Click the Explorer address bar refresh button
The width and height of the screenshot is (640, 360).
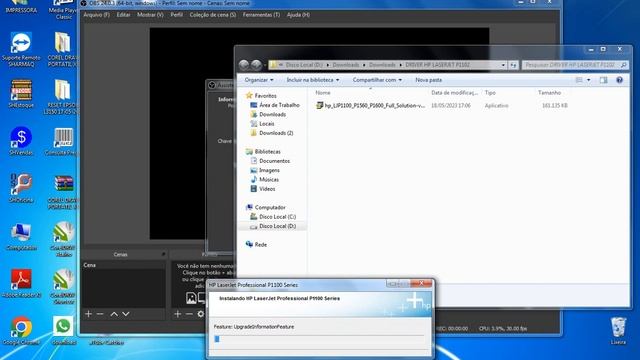click(513, 65)
